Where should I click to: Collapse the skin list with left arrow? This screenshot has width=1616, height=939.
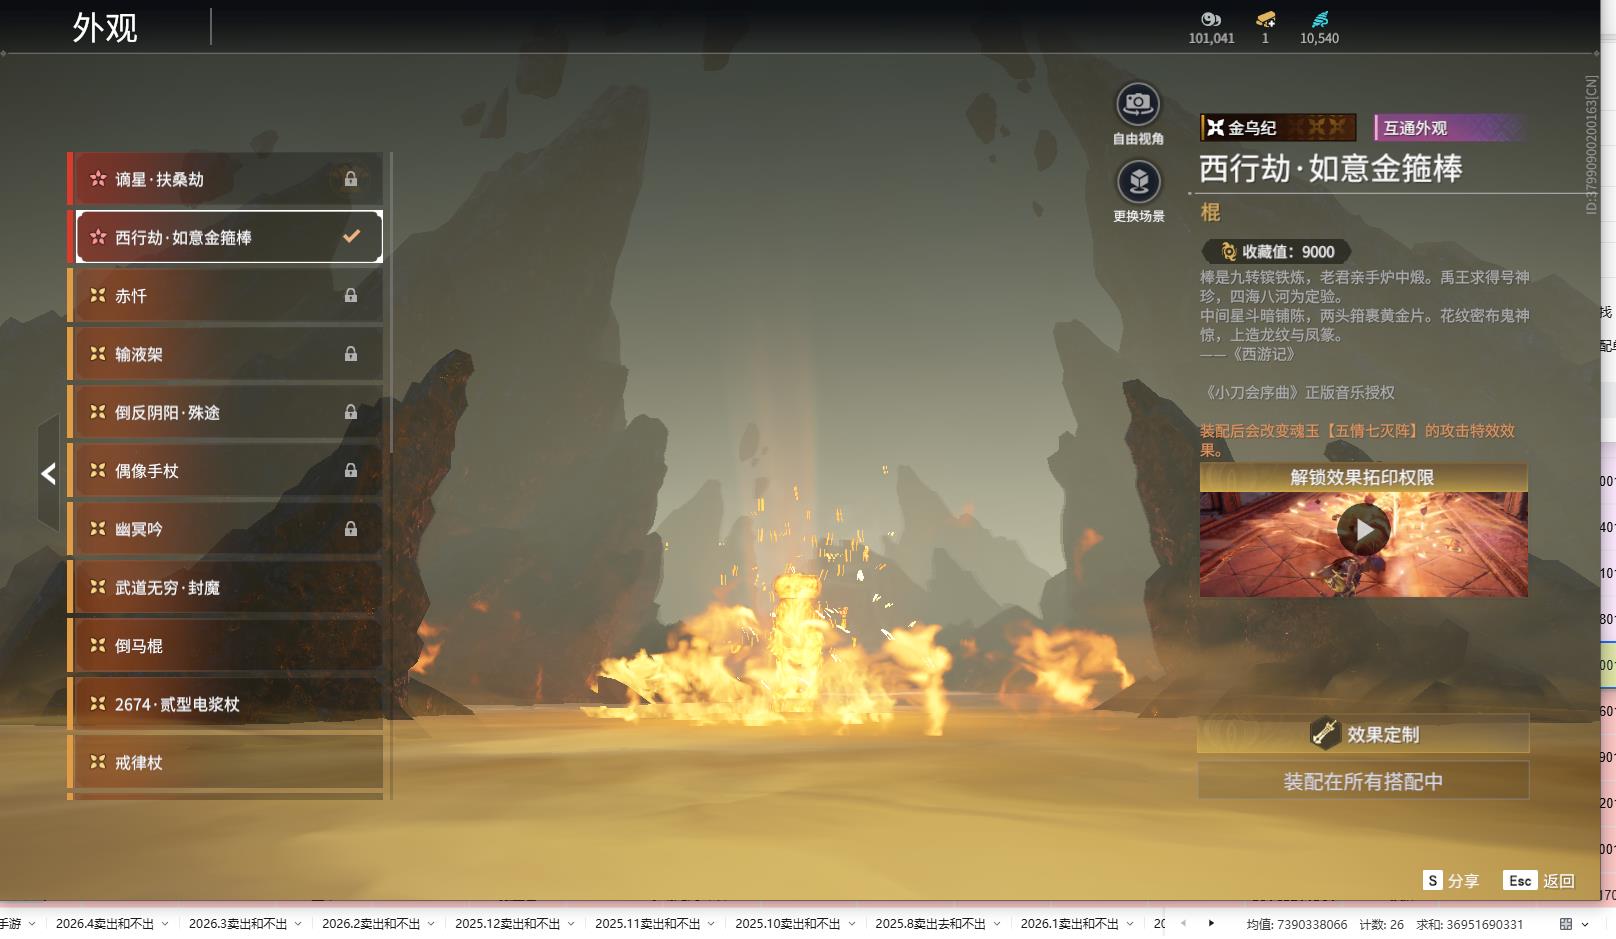point(48,474)
